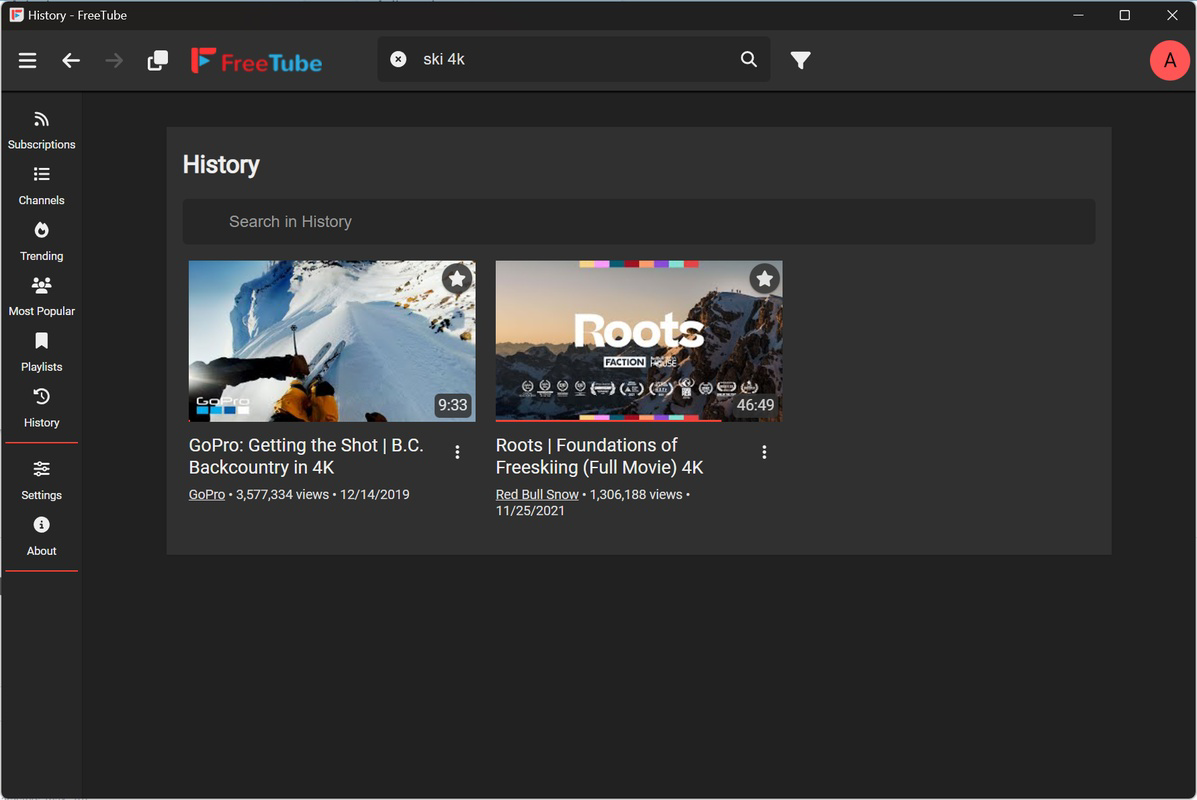Click the 46:49 duration badge
This screenshot has height=800, width=1197.
(754, 405)
